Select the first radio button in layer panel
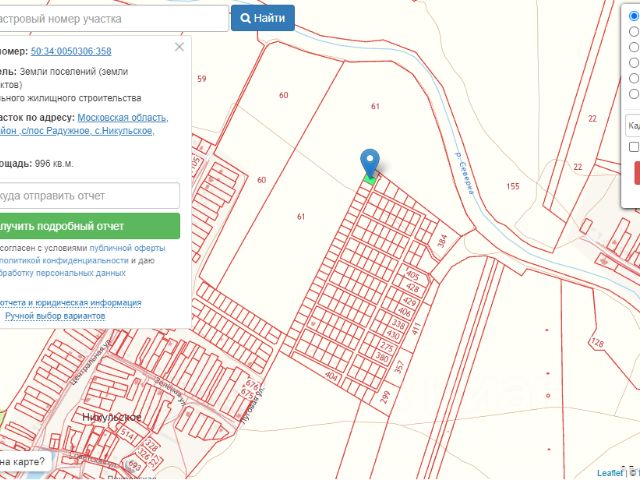The image size is (640, 480). point(634,16)
